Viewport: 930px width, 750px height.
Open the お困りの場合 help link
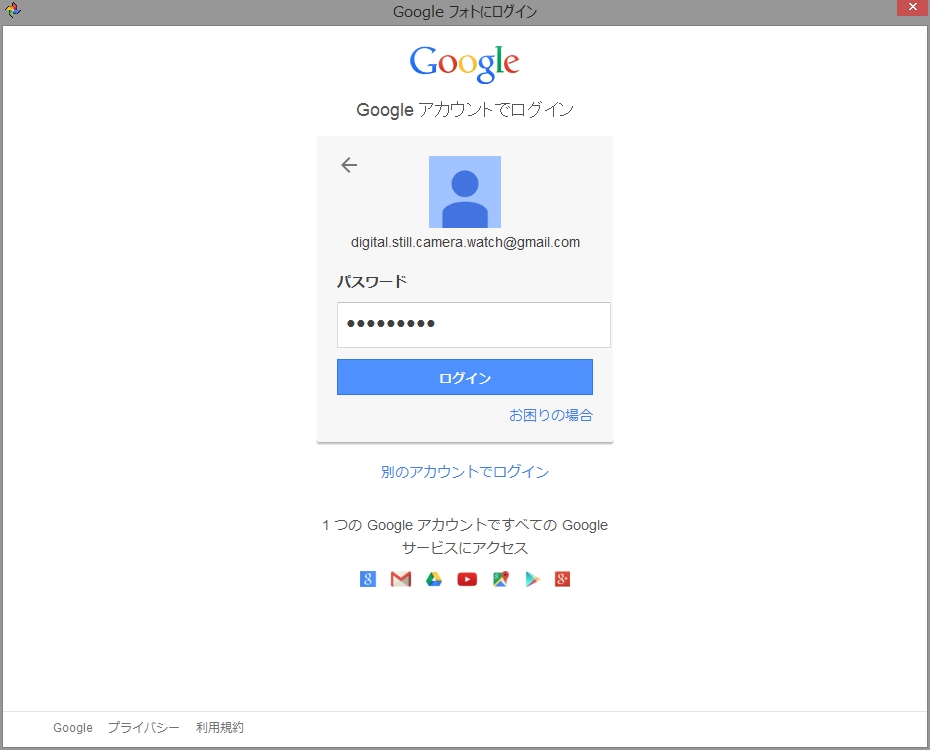[551, 415]
